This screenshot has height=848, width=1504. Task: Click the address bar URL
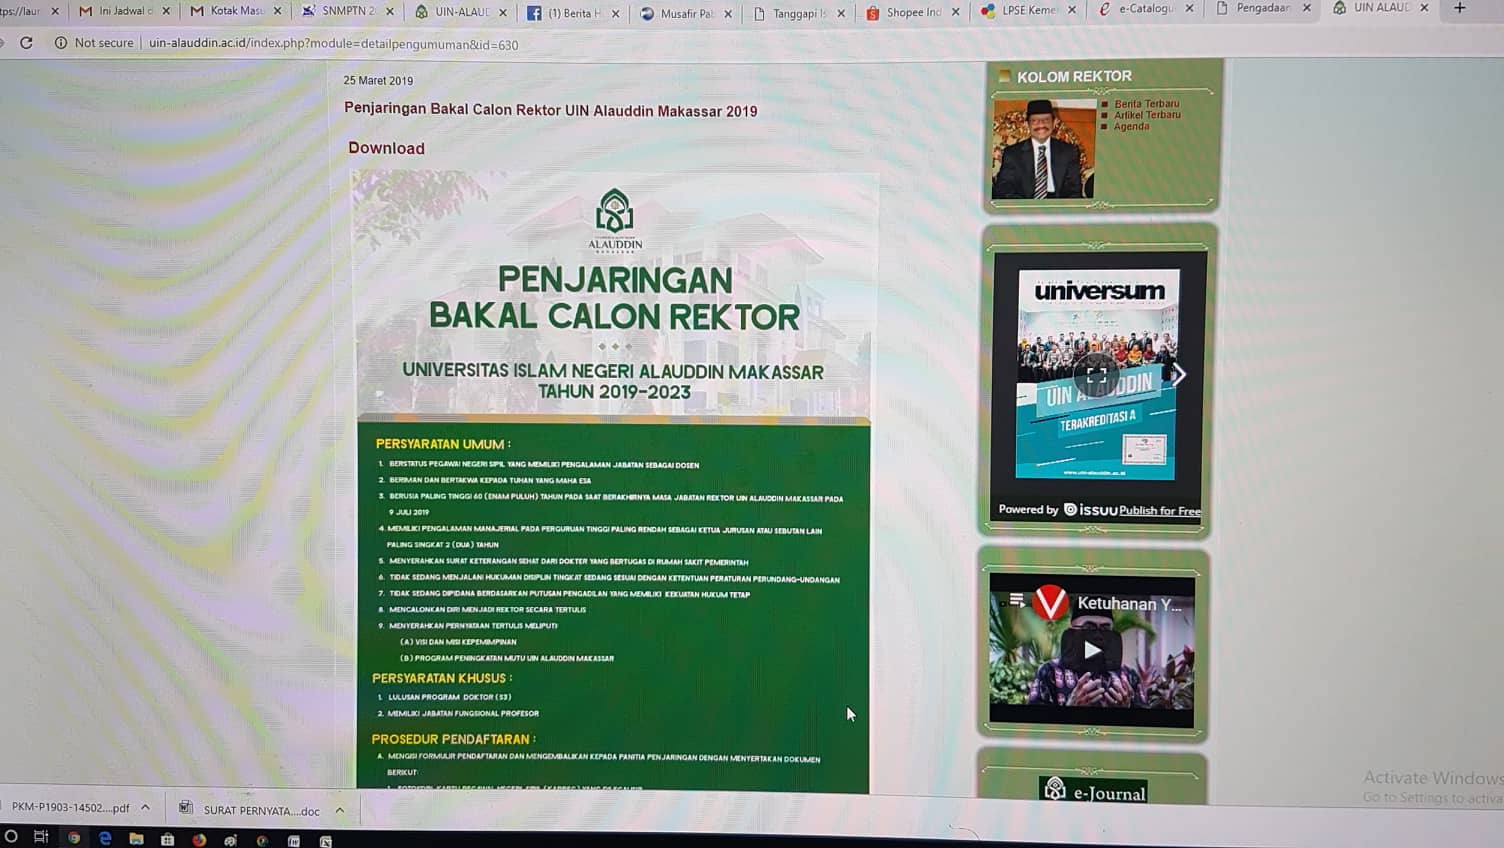point(330,44)
